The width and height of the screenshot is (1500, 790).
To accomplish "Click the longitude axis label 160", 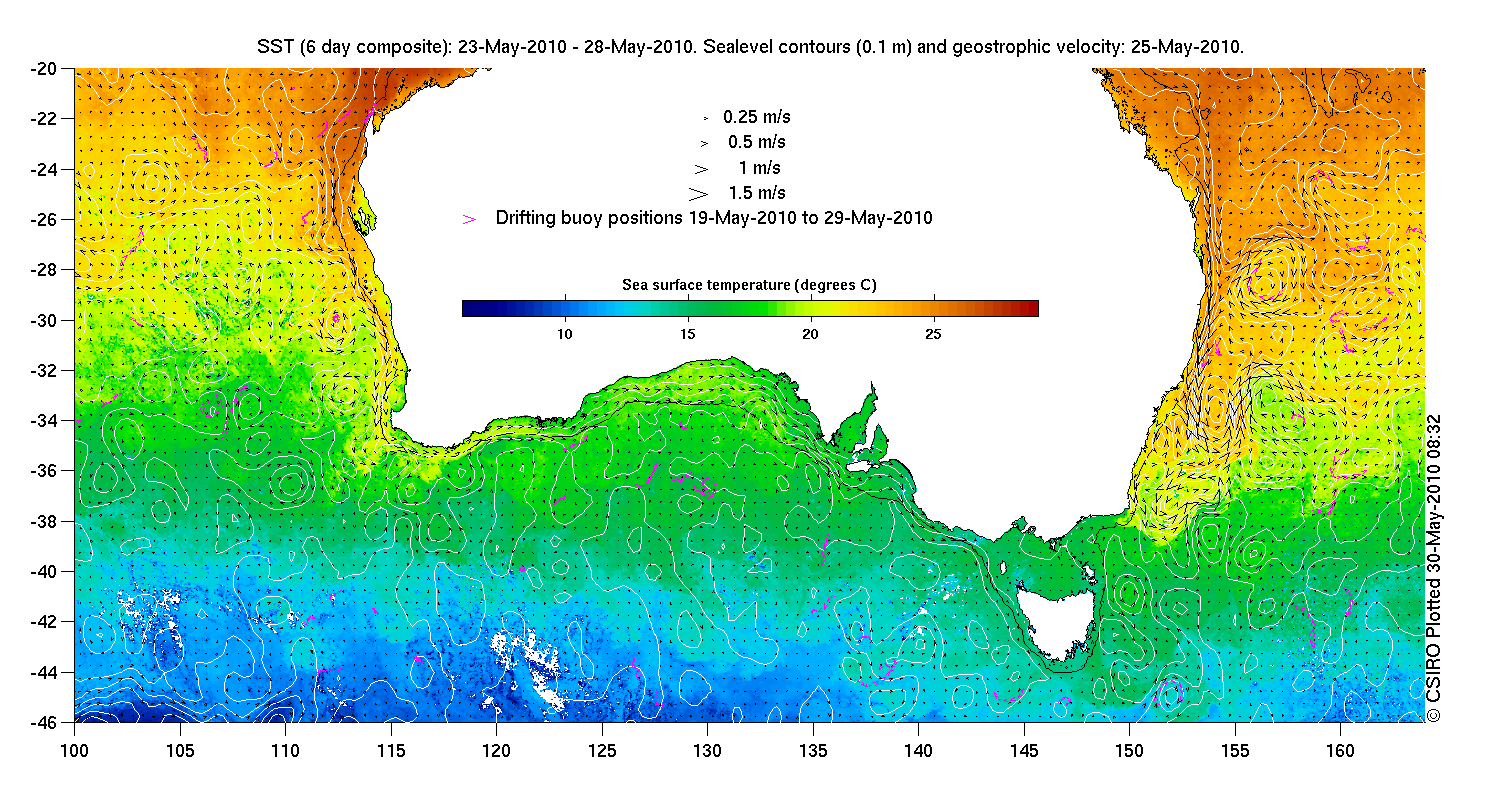I will click(1340, 749).
